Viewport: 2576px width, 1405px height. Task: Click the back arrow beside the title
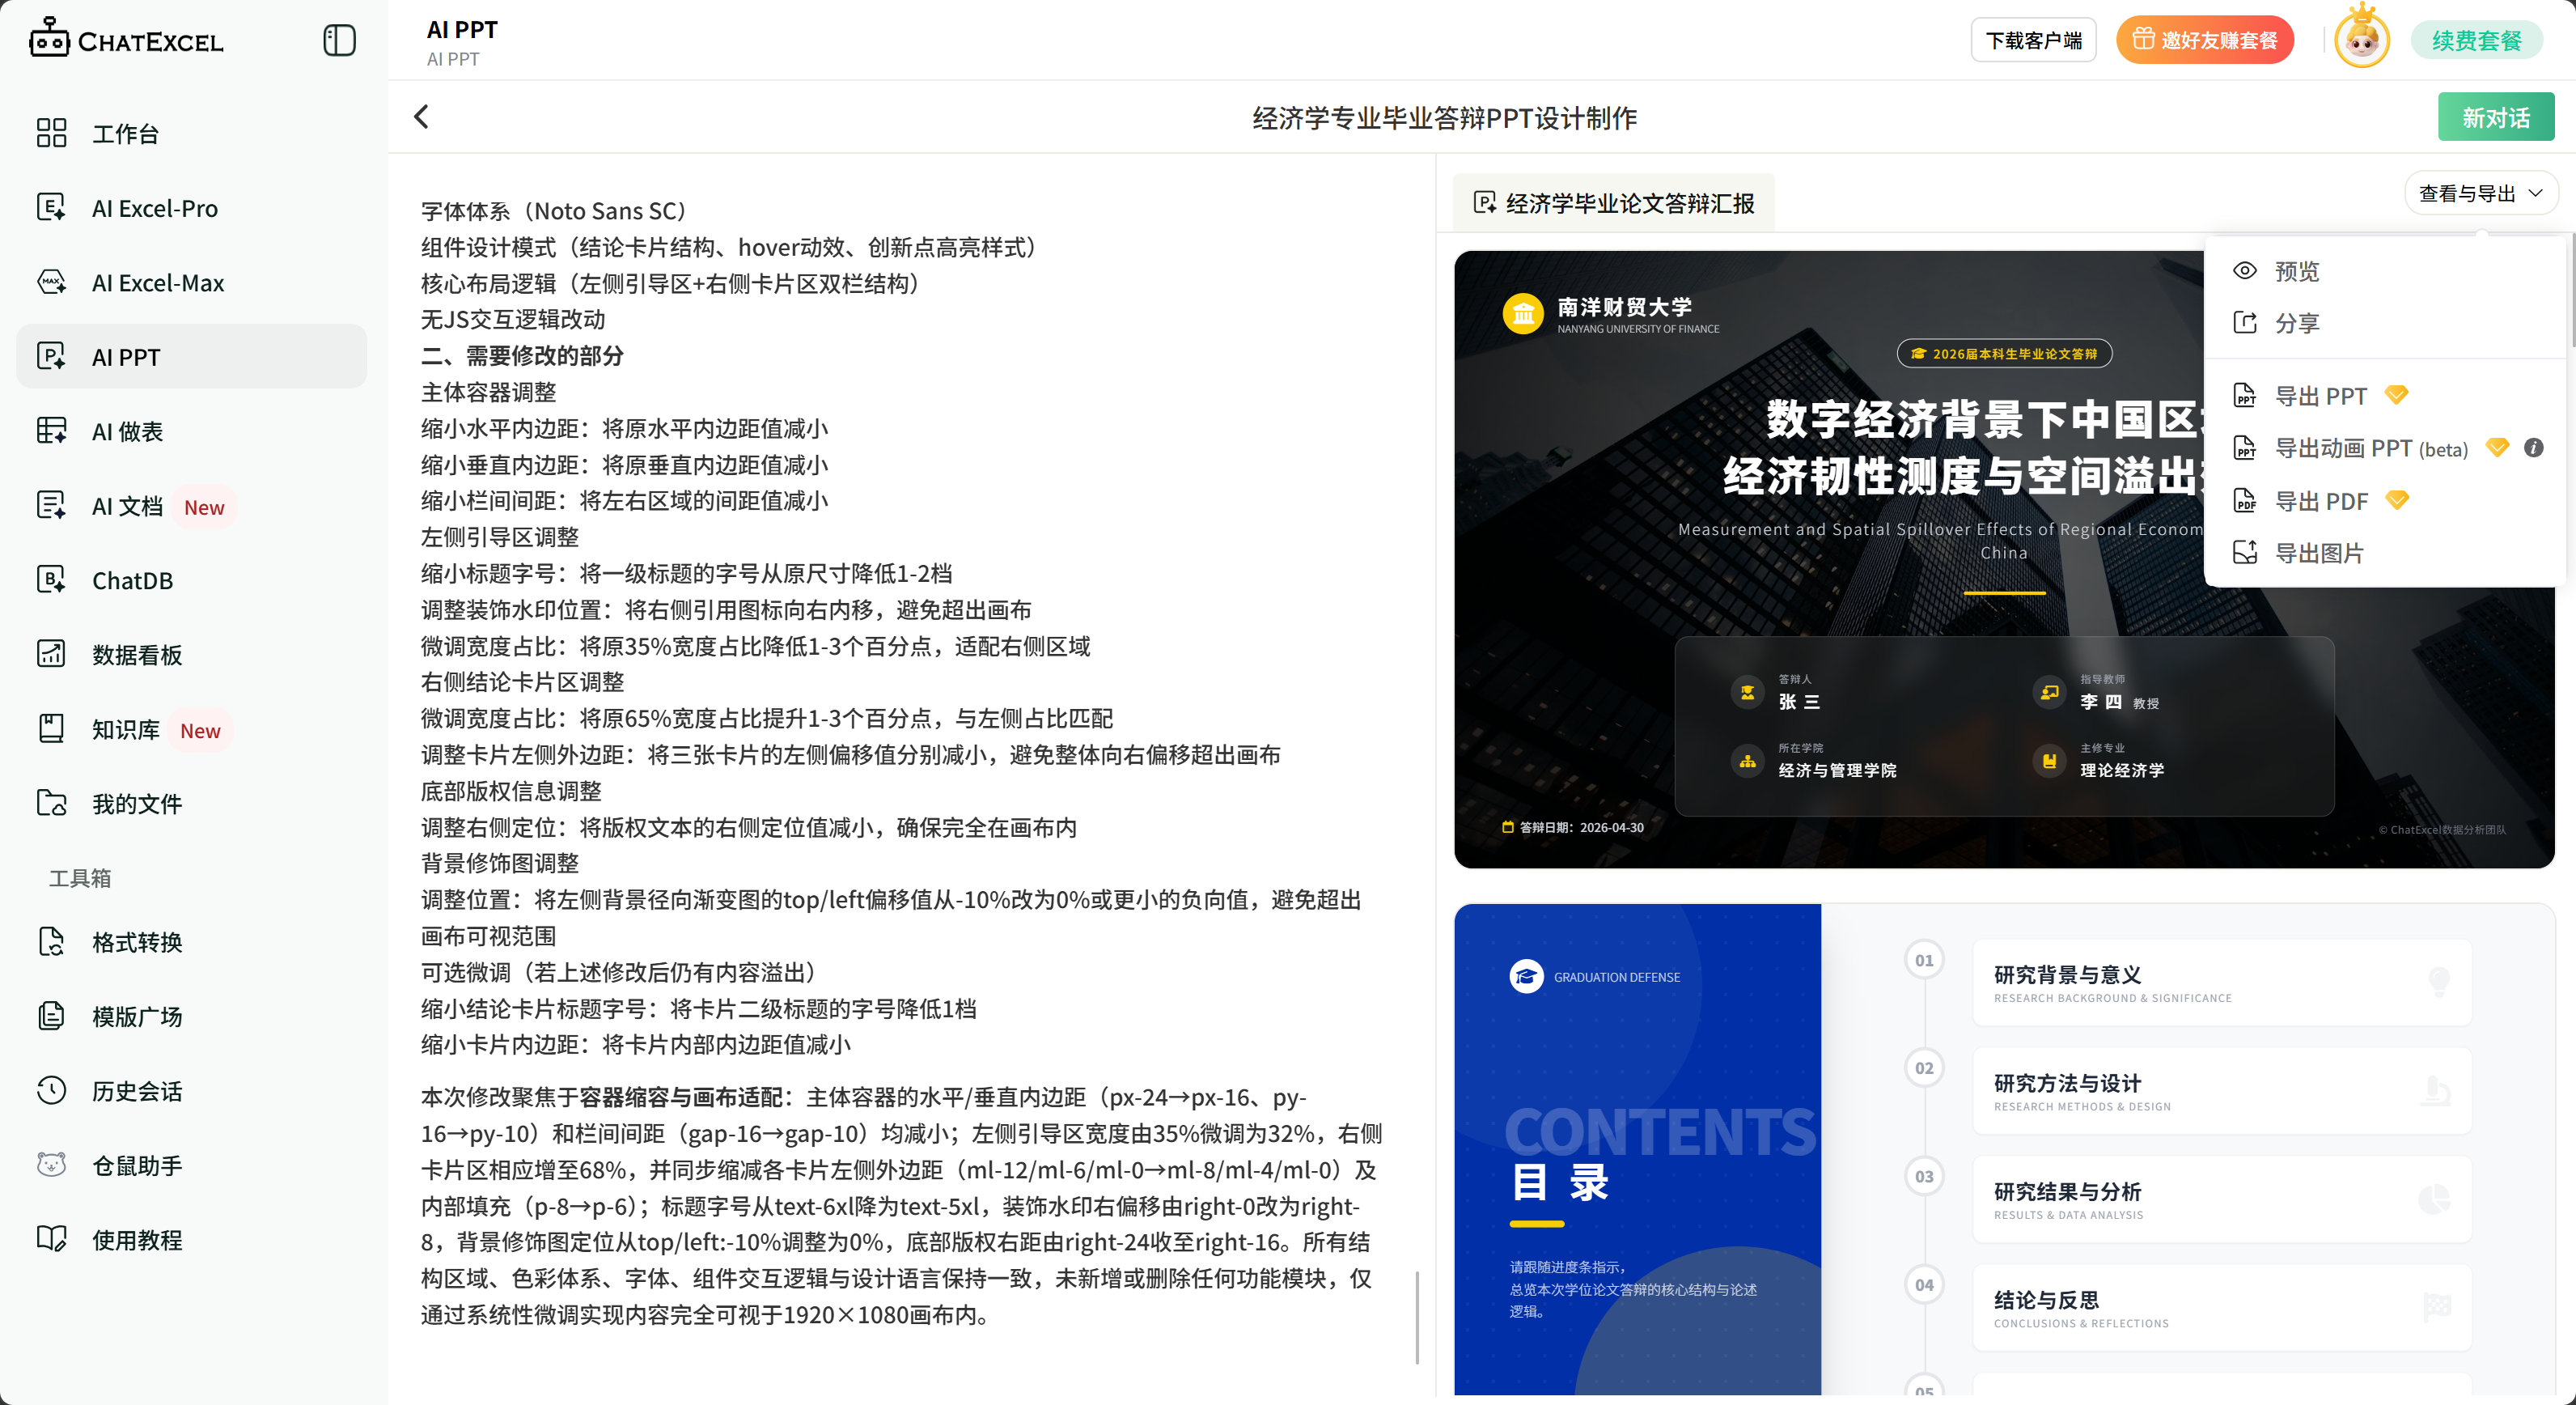(x=422, y=117)
